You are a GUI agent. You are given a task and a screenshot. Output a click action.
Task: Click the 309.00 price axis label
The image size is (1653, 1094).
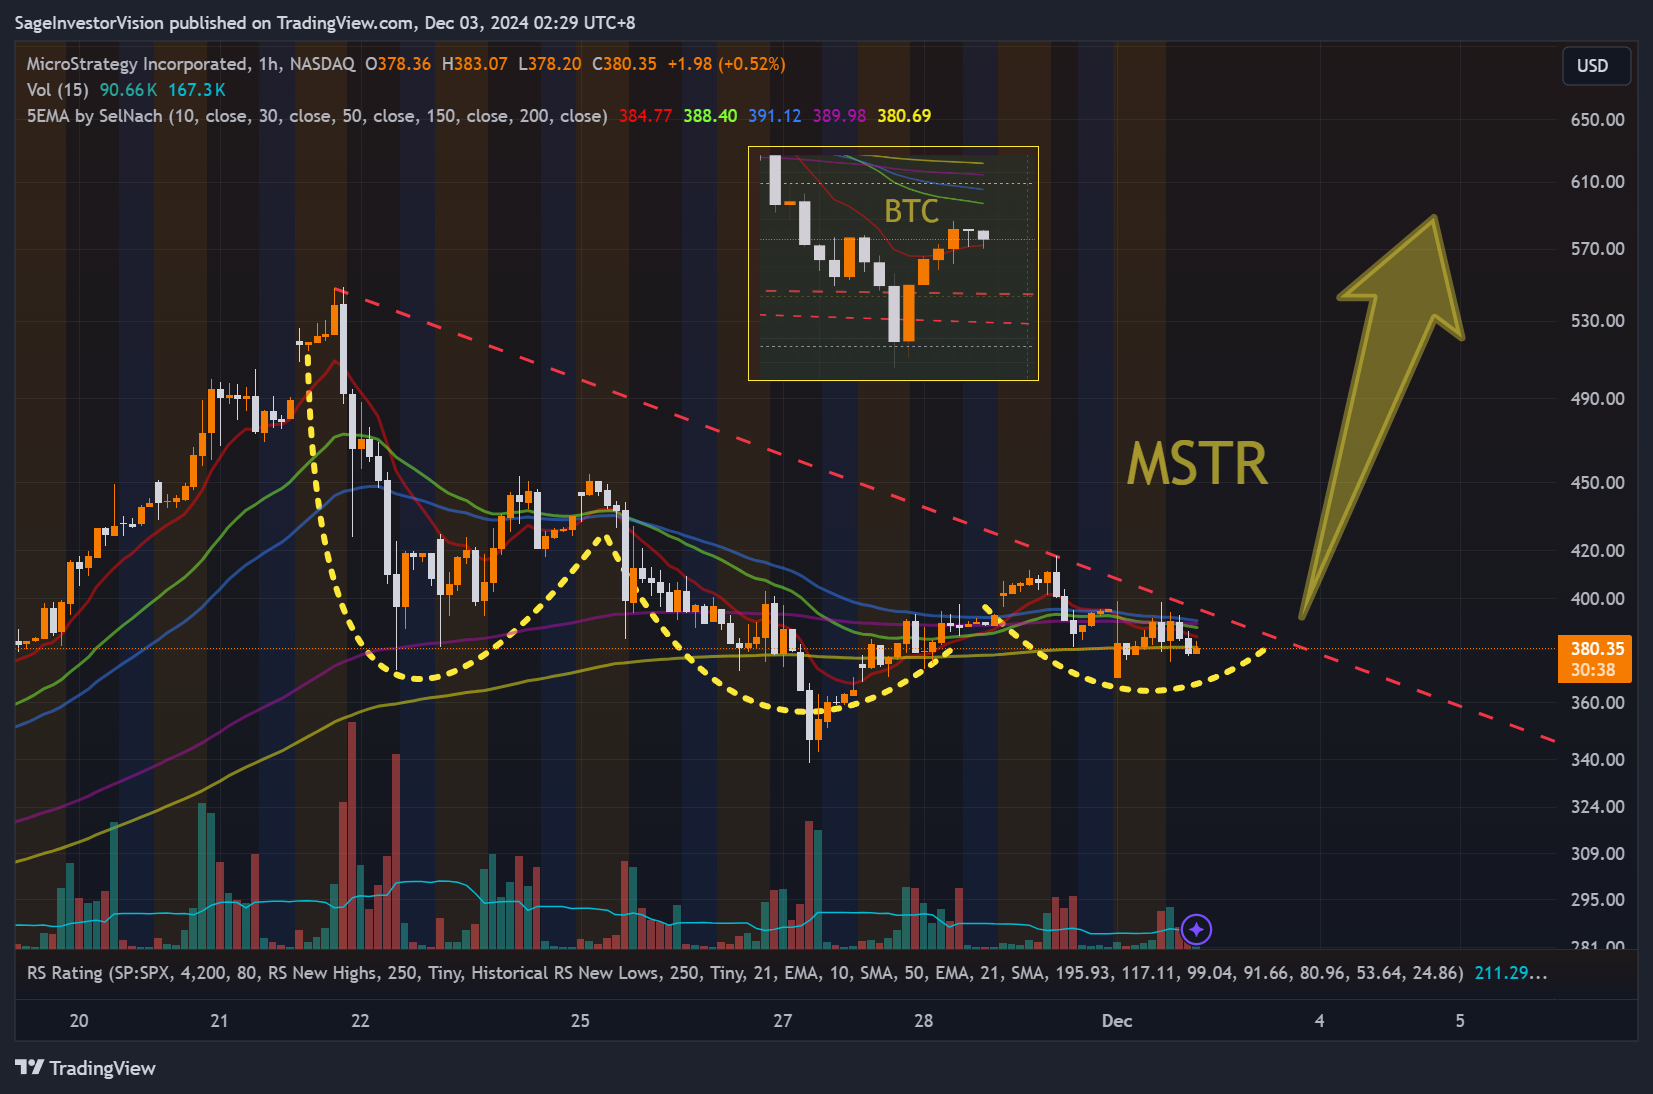click(x=1597, y=854)
